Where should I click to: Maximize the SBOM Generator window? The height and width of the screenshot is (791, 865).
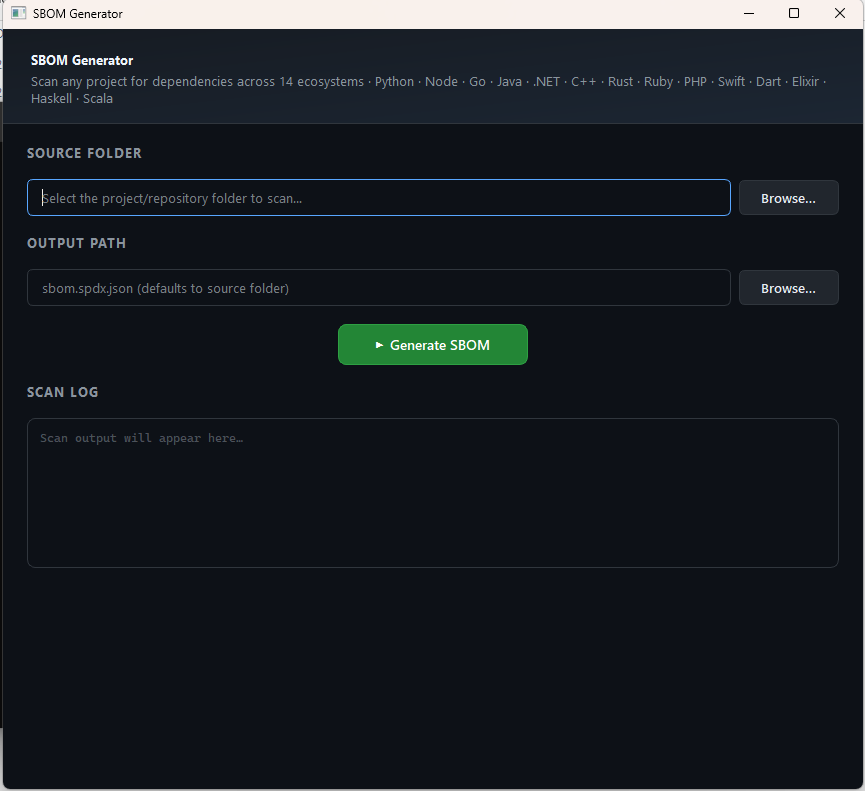794,13
